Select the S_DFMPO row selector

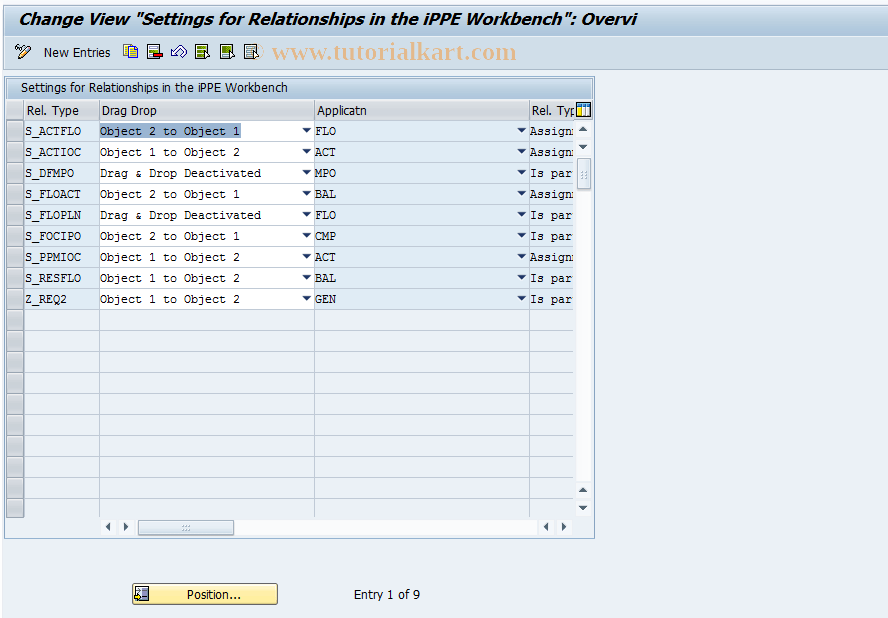(15, 173)
